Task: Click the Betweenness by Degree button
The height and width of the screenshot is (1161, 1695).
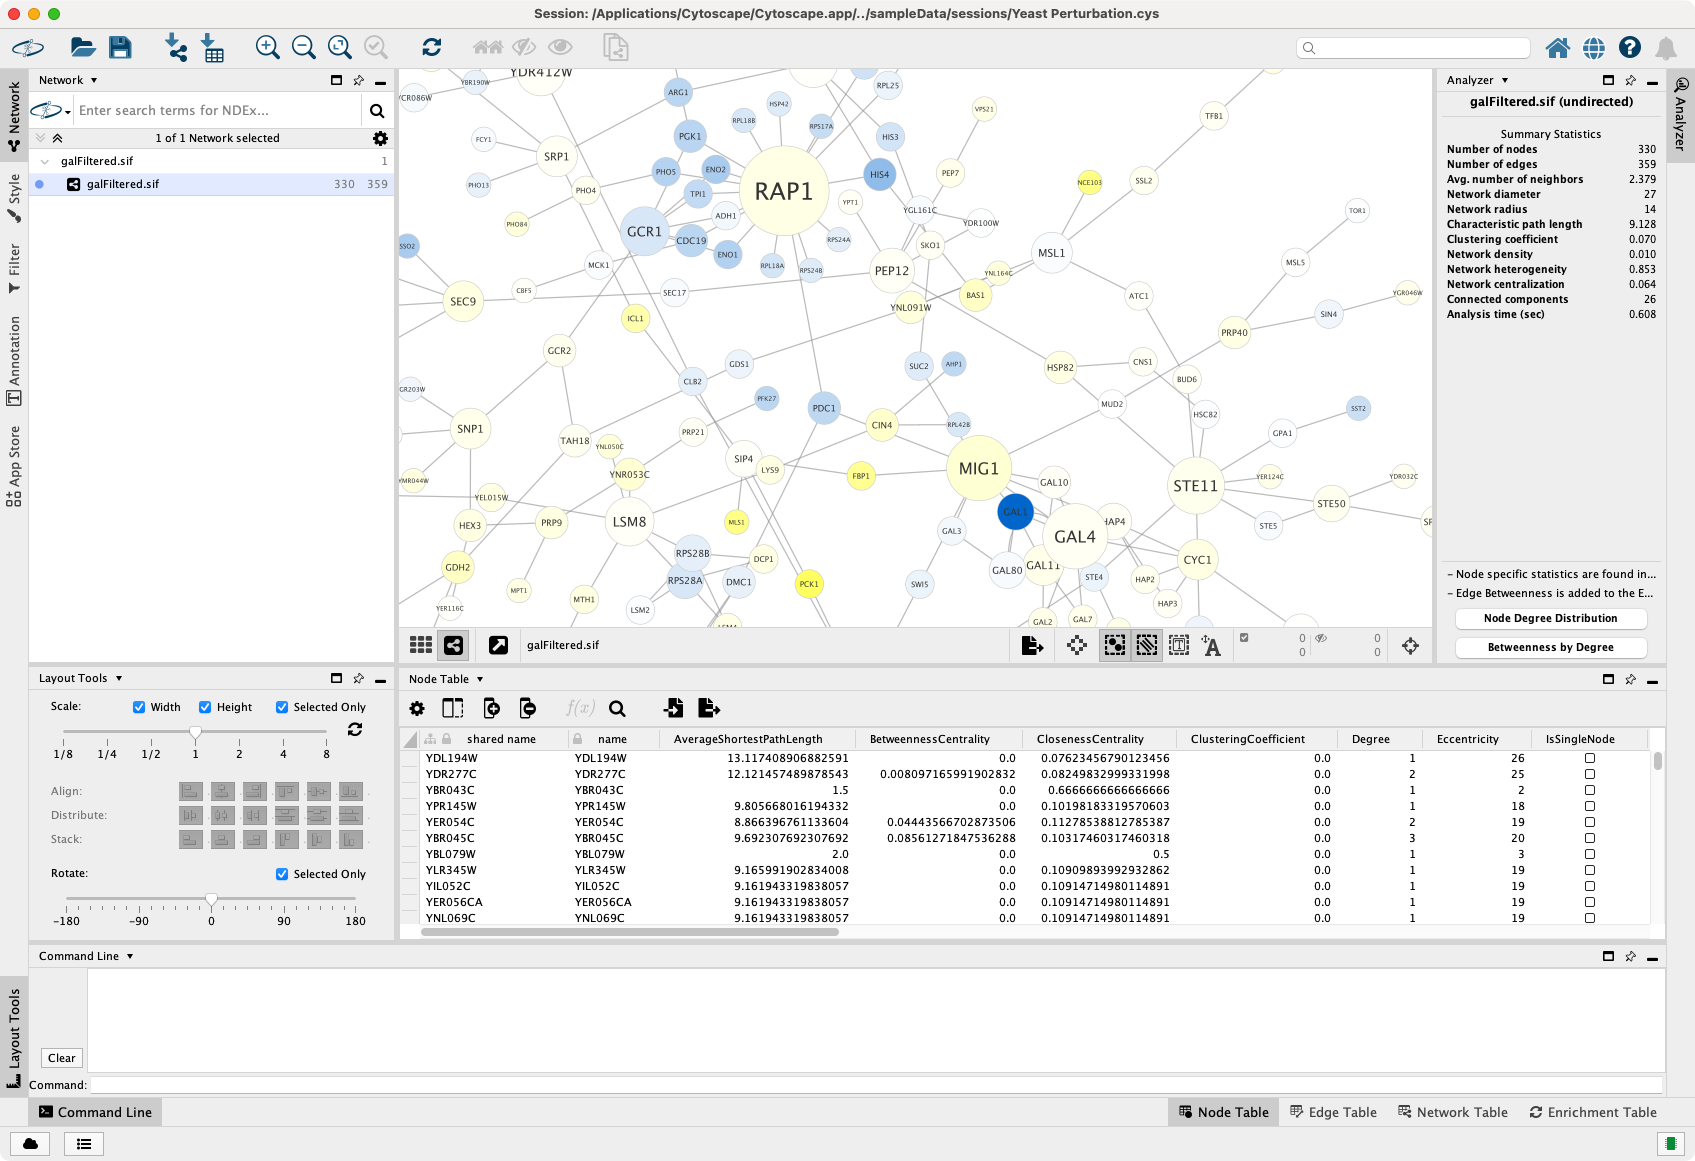Action: (1550, 647)
